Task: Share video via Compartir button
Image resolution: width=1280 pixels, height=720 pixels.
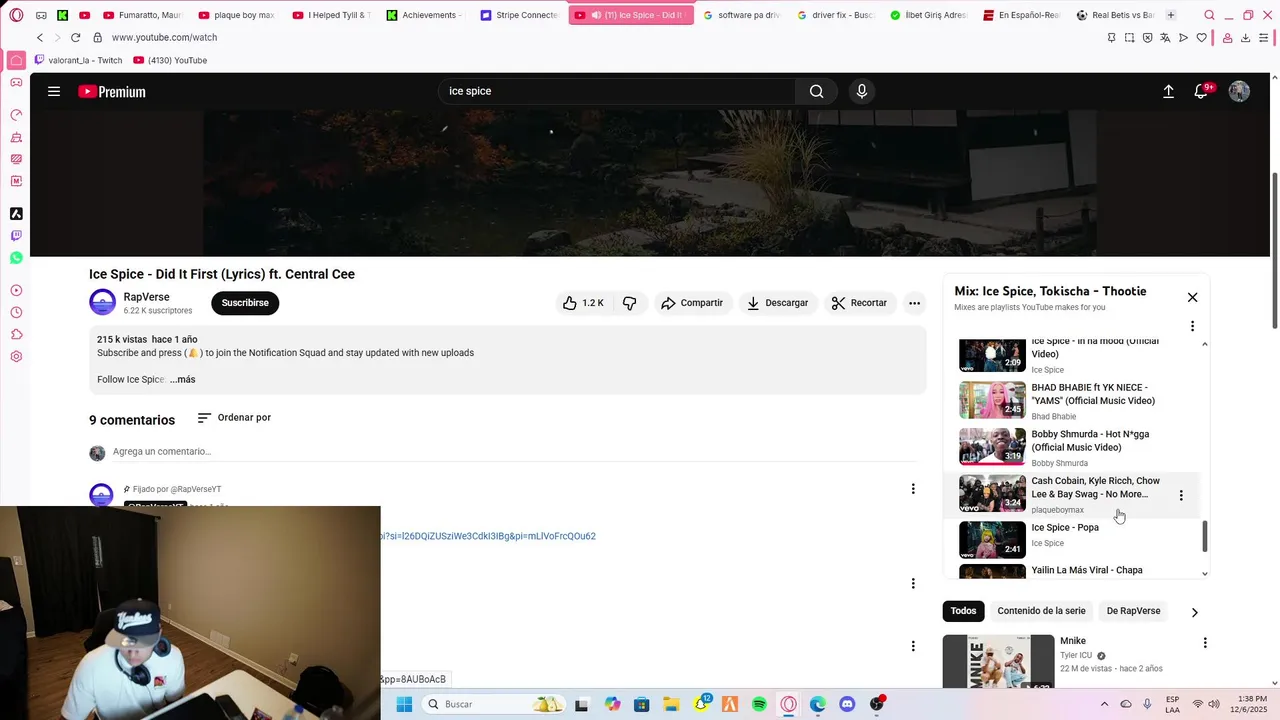Action: pyautogui.click(x=692, y=303)
